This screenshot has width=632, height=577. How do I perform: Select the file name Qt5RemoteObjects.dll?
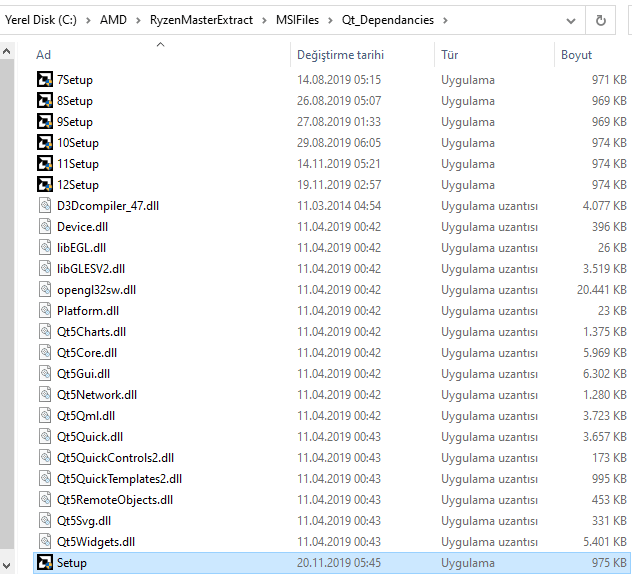coord(115,500)
